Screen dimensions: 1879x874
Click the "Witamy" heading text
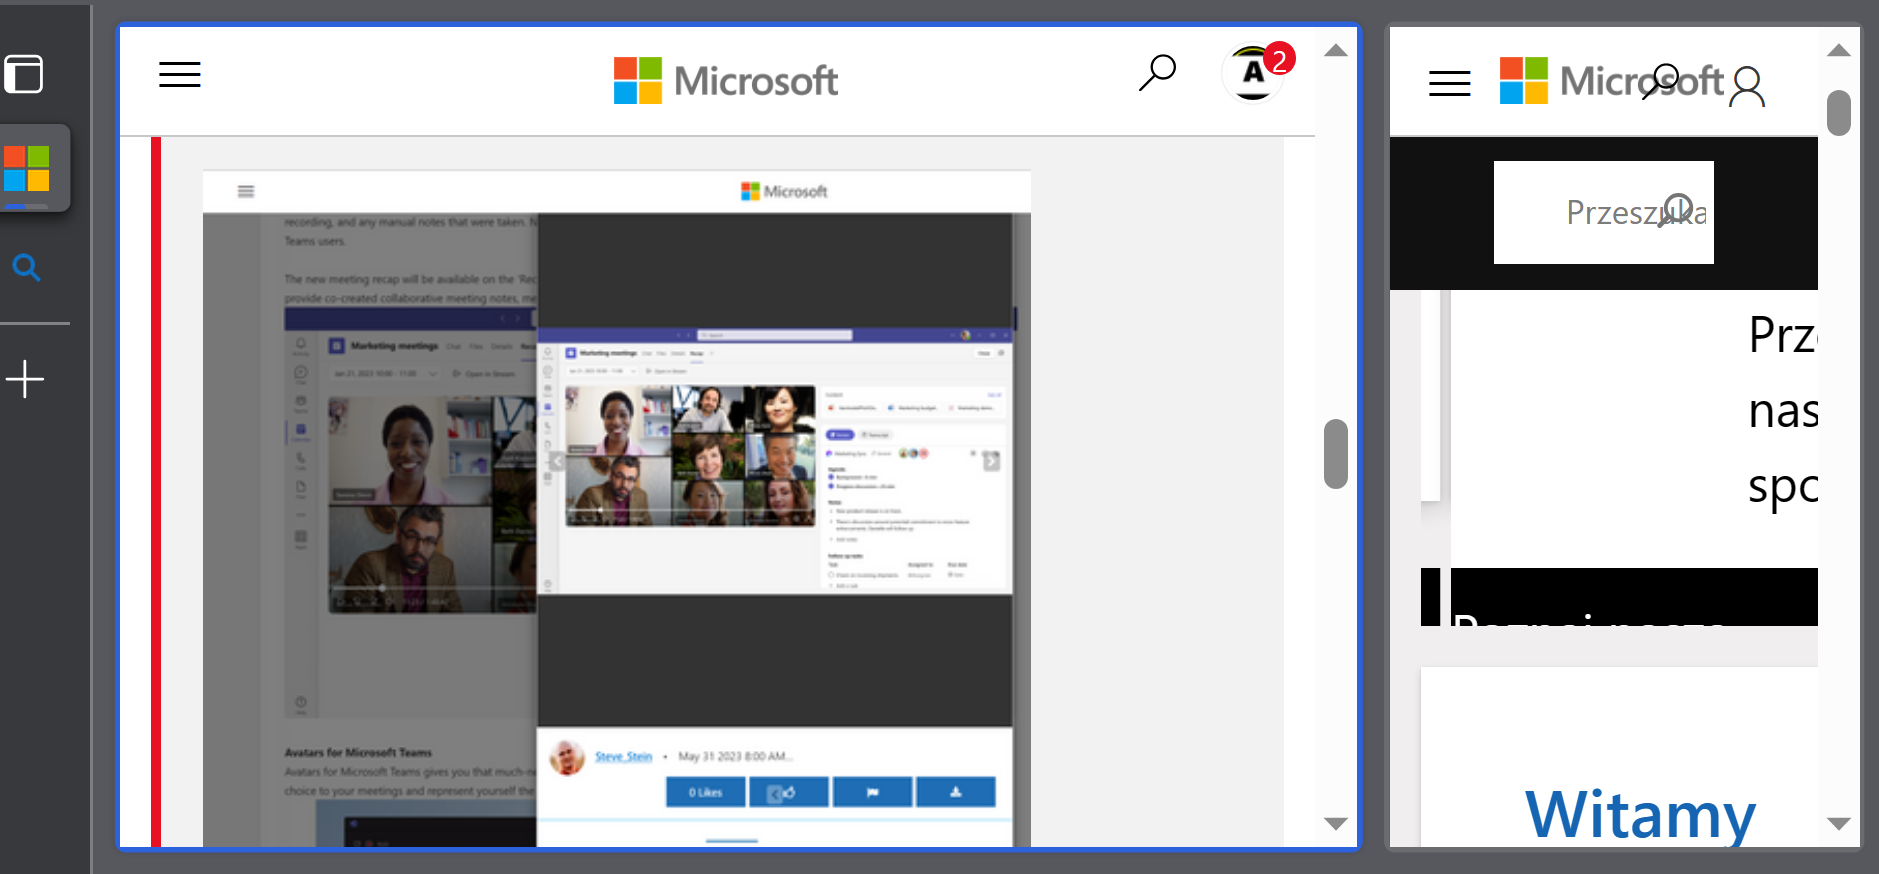point(1640,815)
